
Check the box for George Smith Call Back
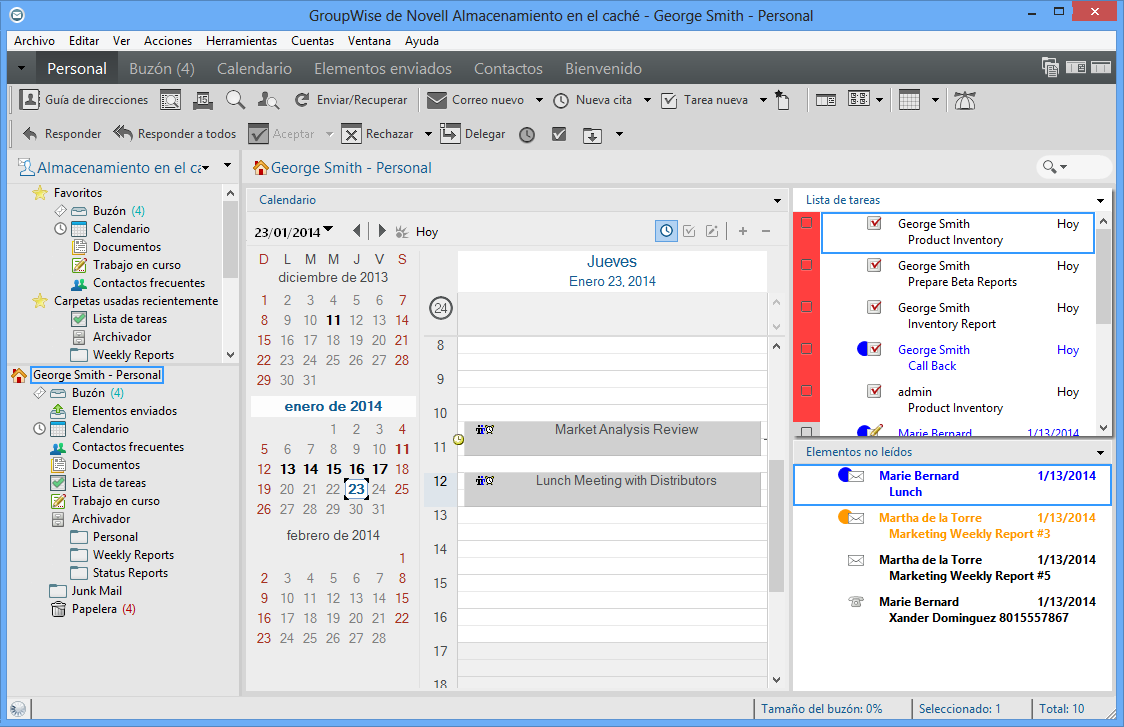(x=875, y=349)
